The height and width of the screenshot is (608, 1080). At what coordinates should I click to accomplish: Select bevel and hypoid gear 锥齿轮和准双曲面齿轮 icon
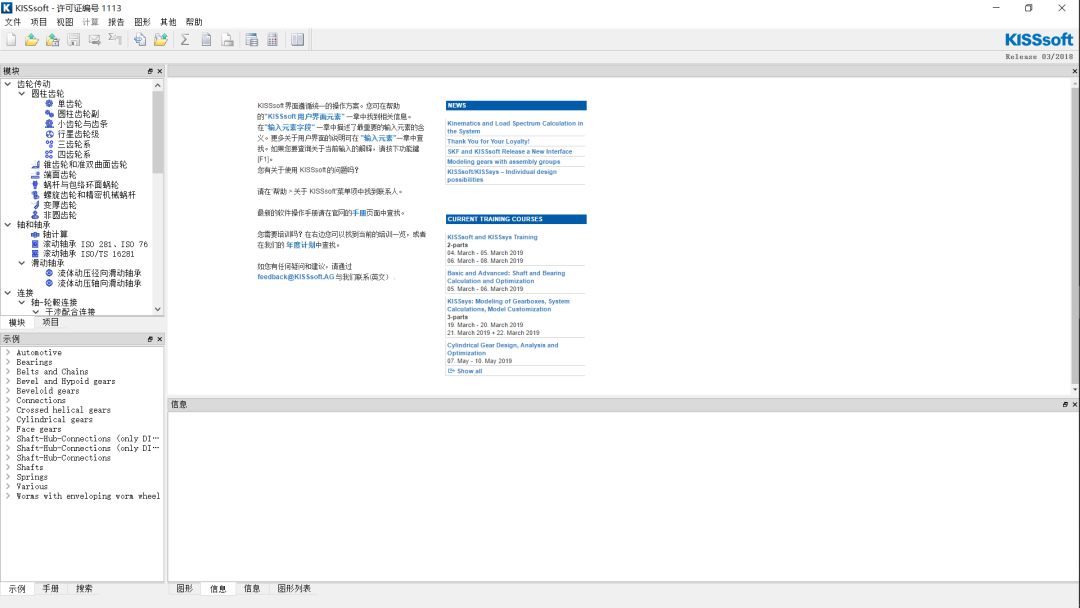[36, 165]
